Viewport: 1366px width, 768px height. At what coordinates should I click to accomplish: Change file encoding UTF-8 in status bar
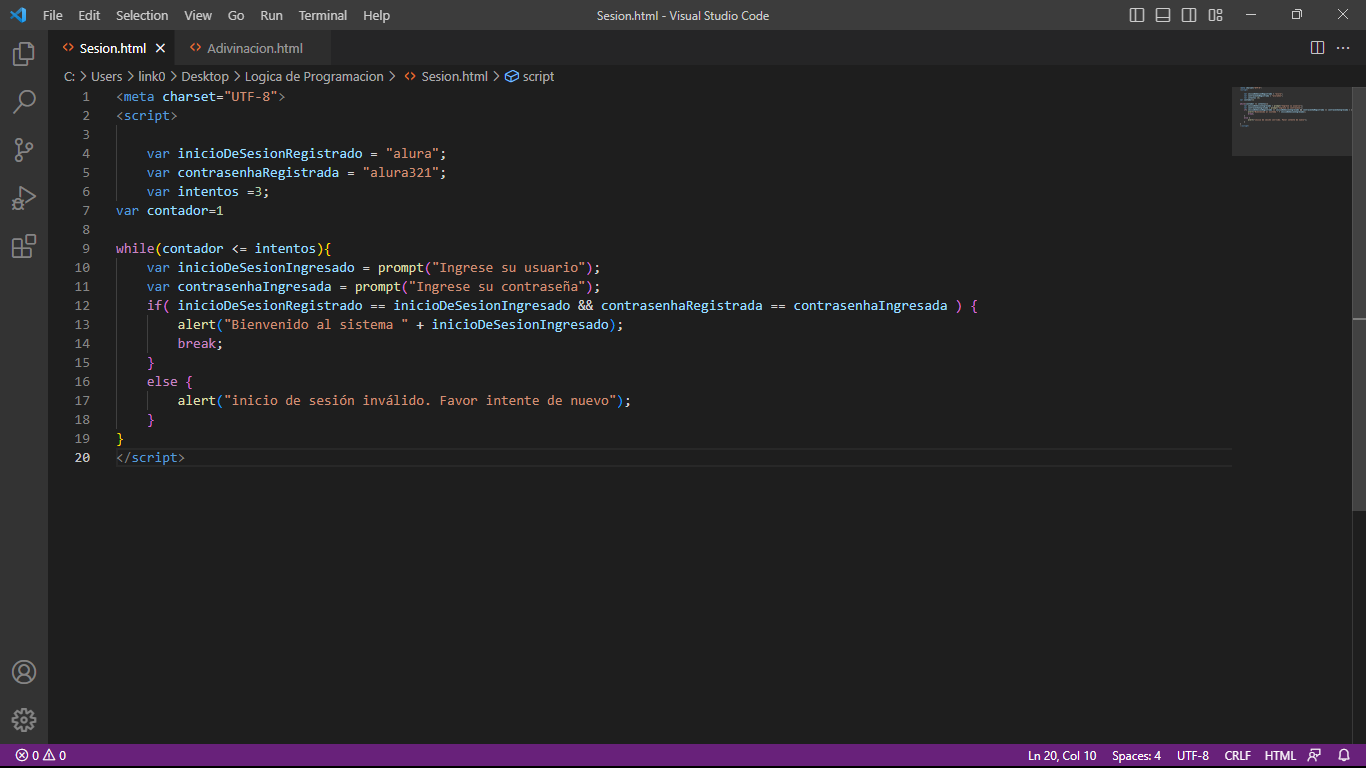point(1193,756)
